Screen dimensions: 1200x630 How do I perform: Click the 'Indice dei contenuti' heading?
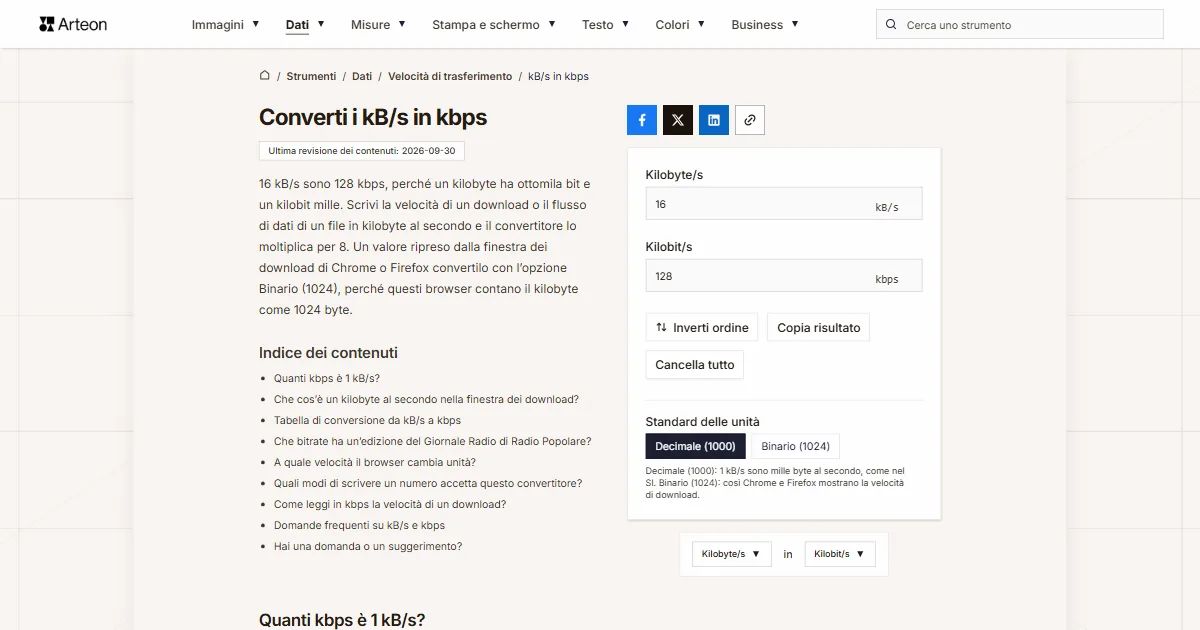[x=328, y=353]
